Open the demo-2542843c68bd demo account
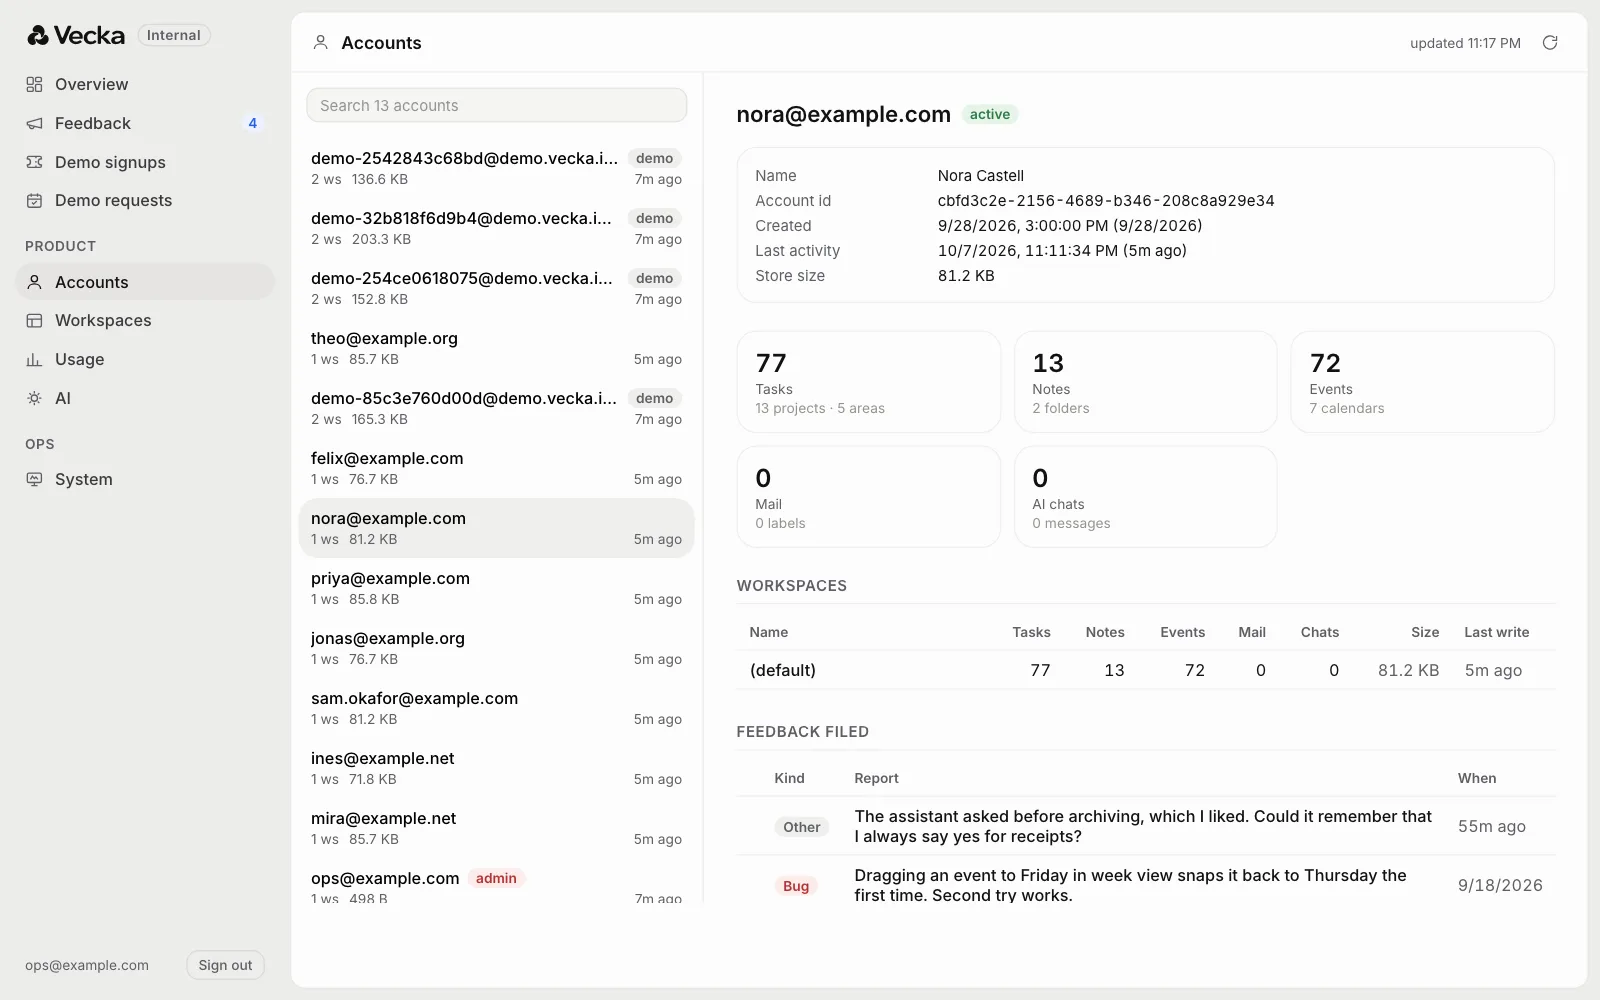 (x=496, y=168)
